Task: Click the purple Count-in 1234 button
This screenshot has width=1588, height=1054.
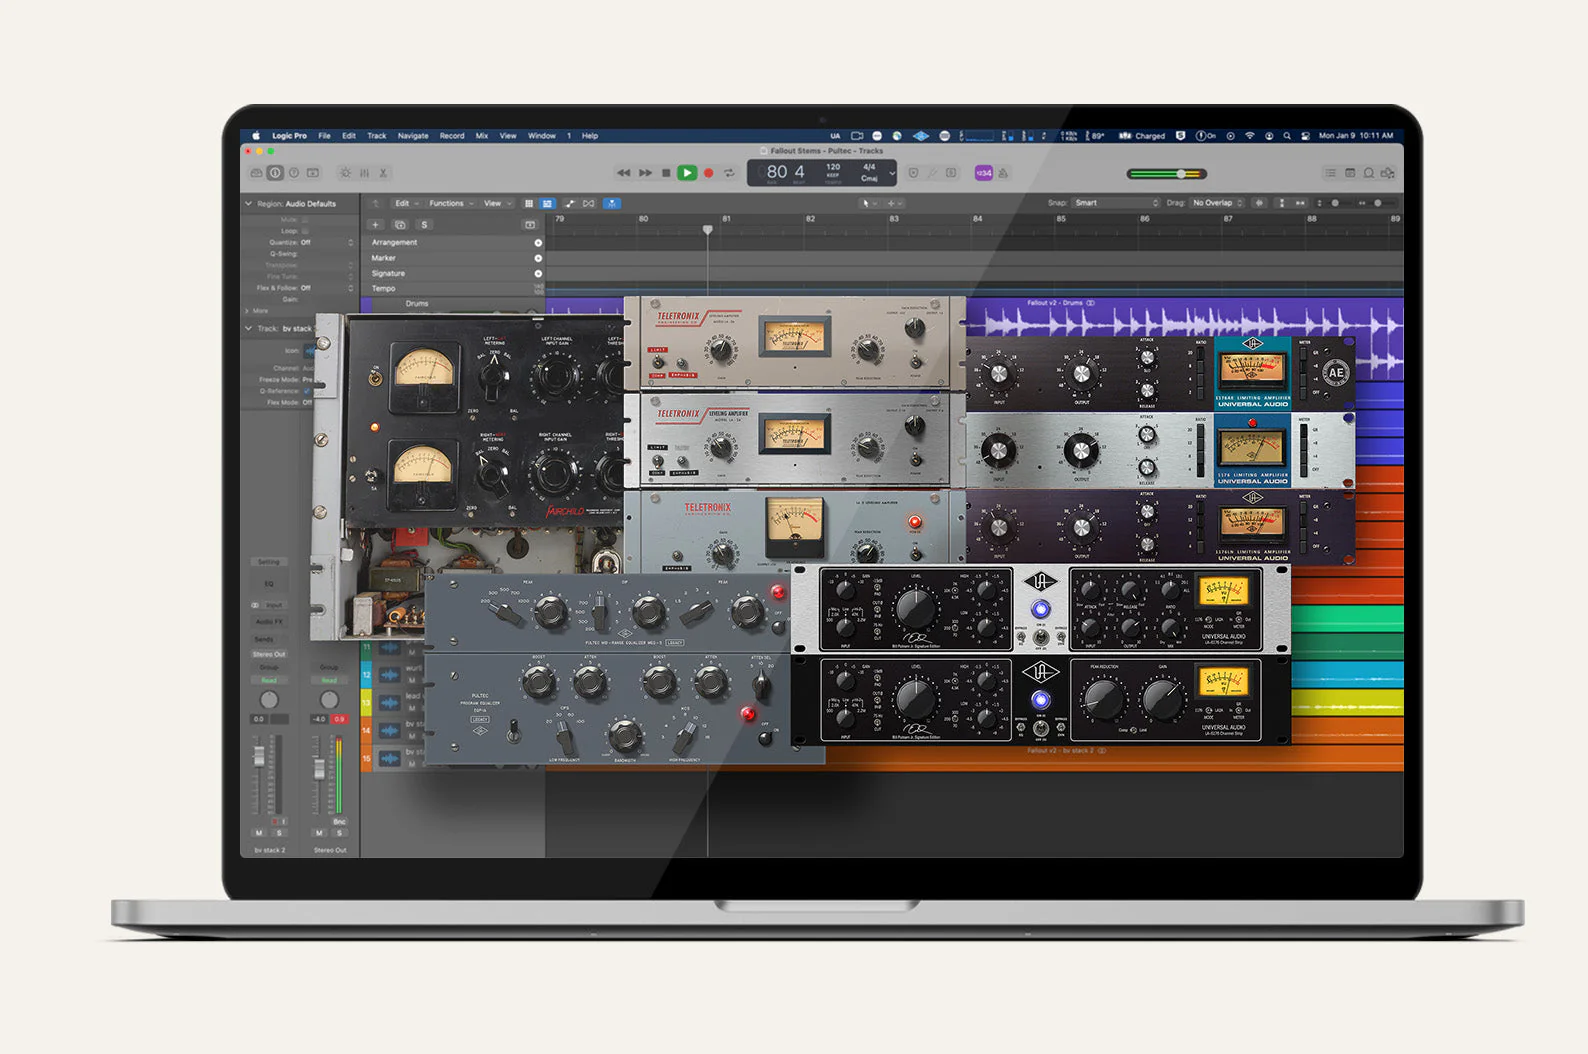Action: [x=984, y=173]
